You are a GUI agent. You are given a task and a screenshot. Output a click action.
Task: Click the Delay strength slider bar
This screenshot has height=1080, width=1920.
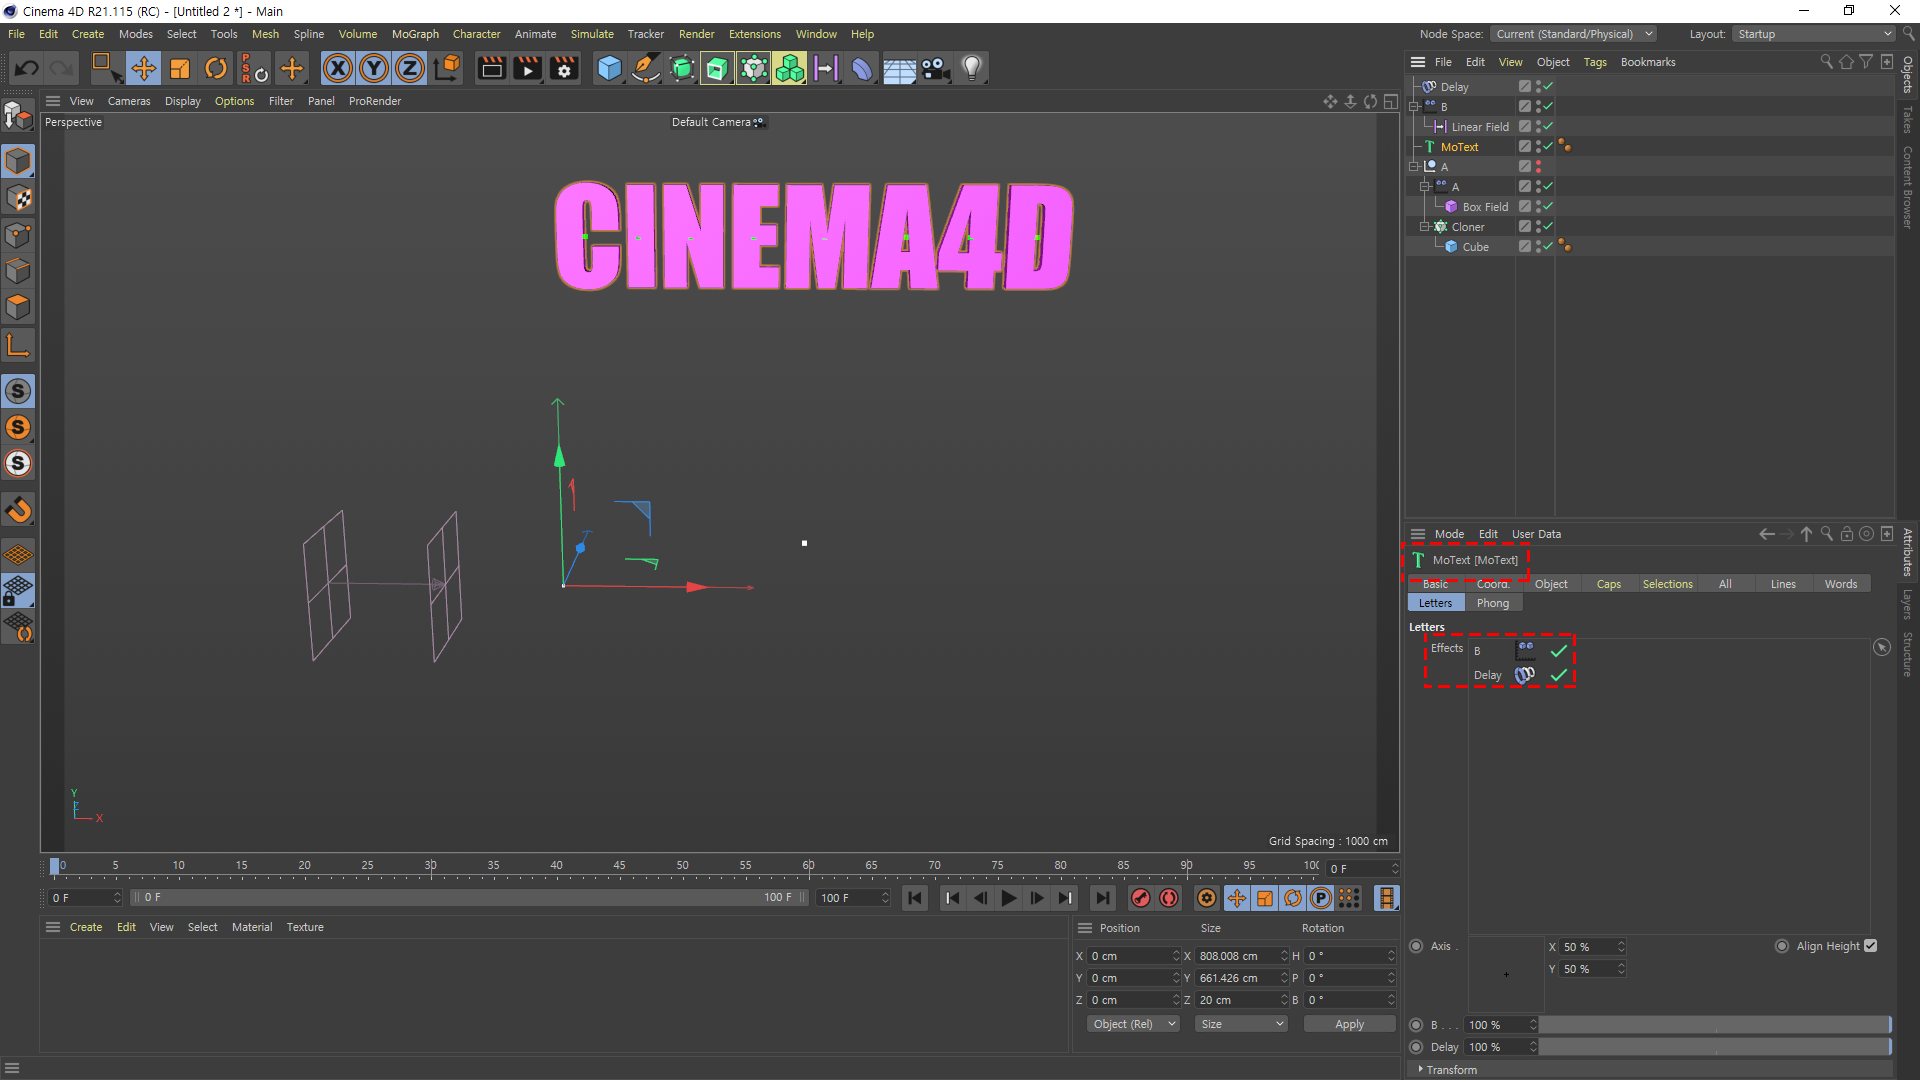(1714, 1047)
